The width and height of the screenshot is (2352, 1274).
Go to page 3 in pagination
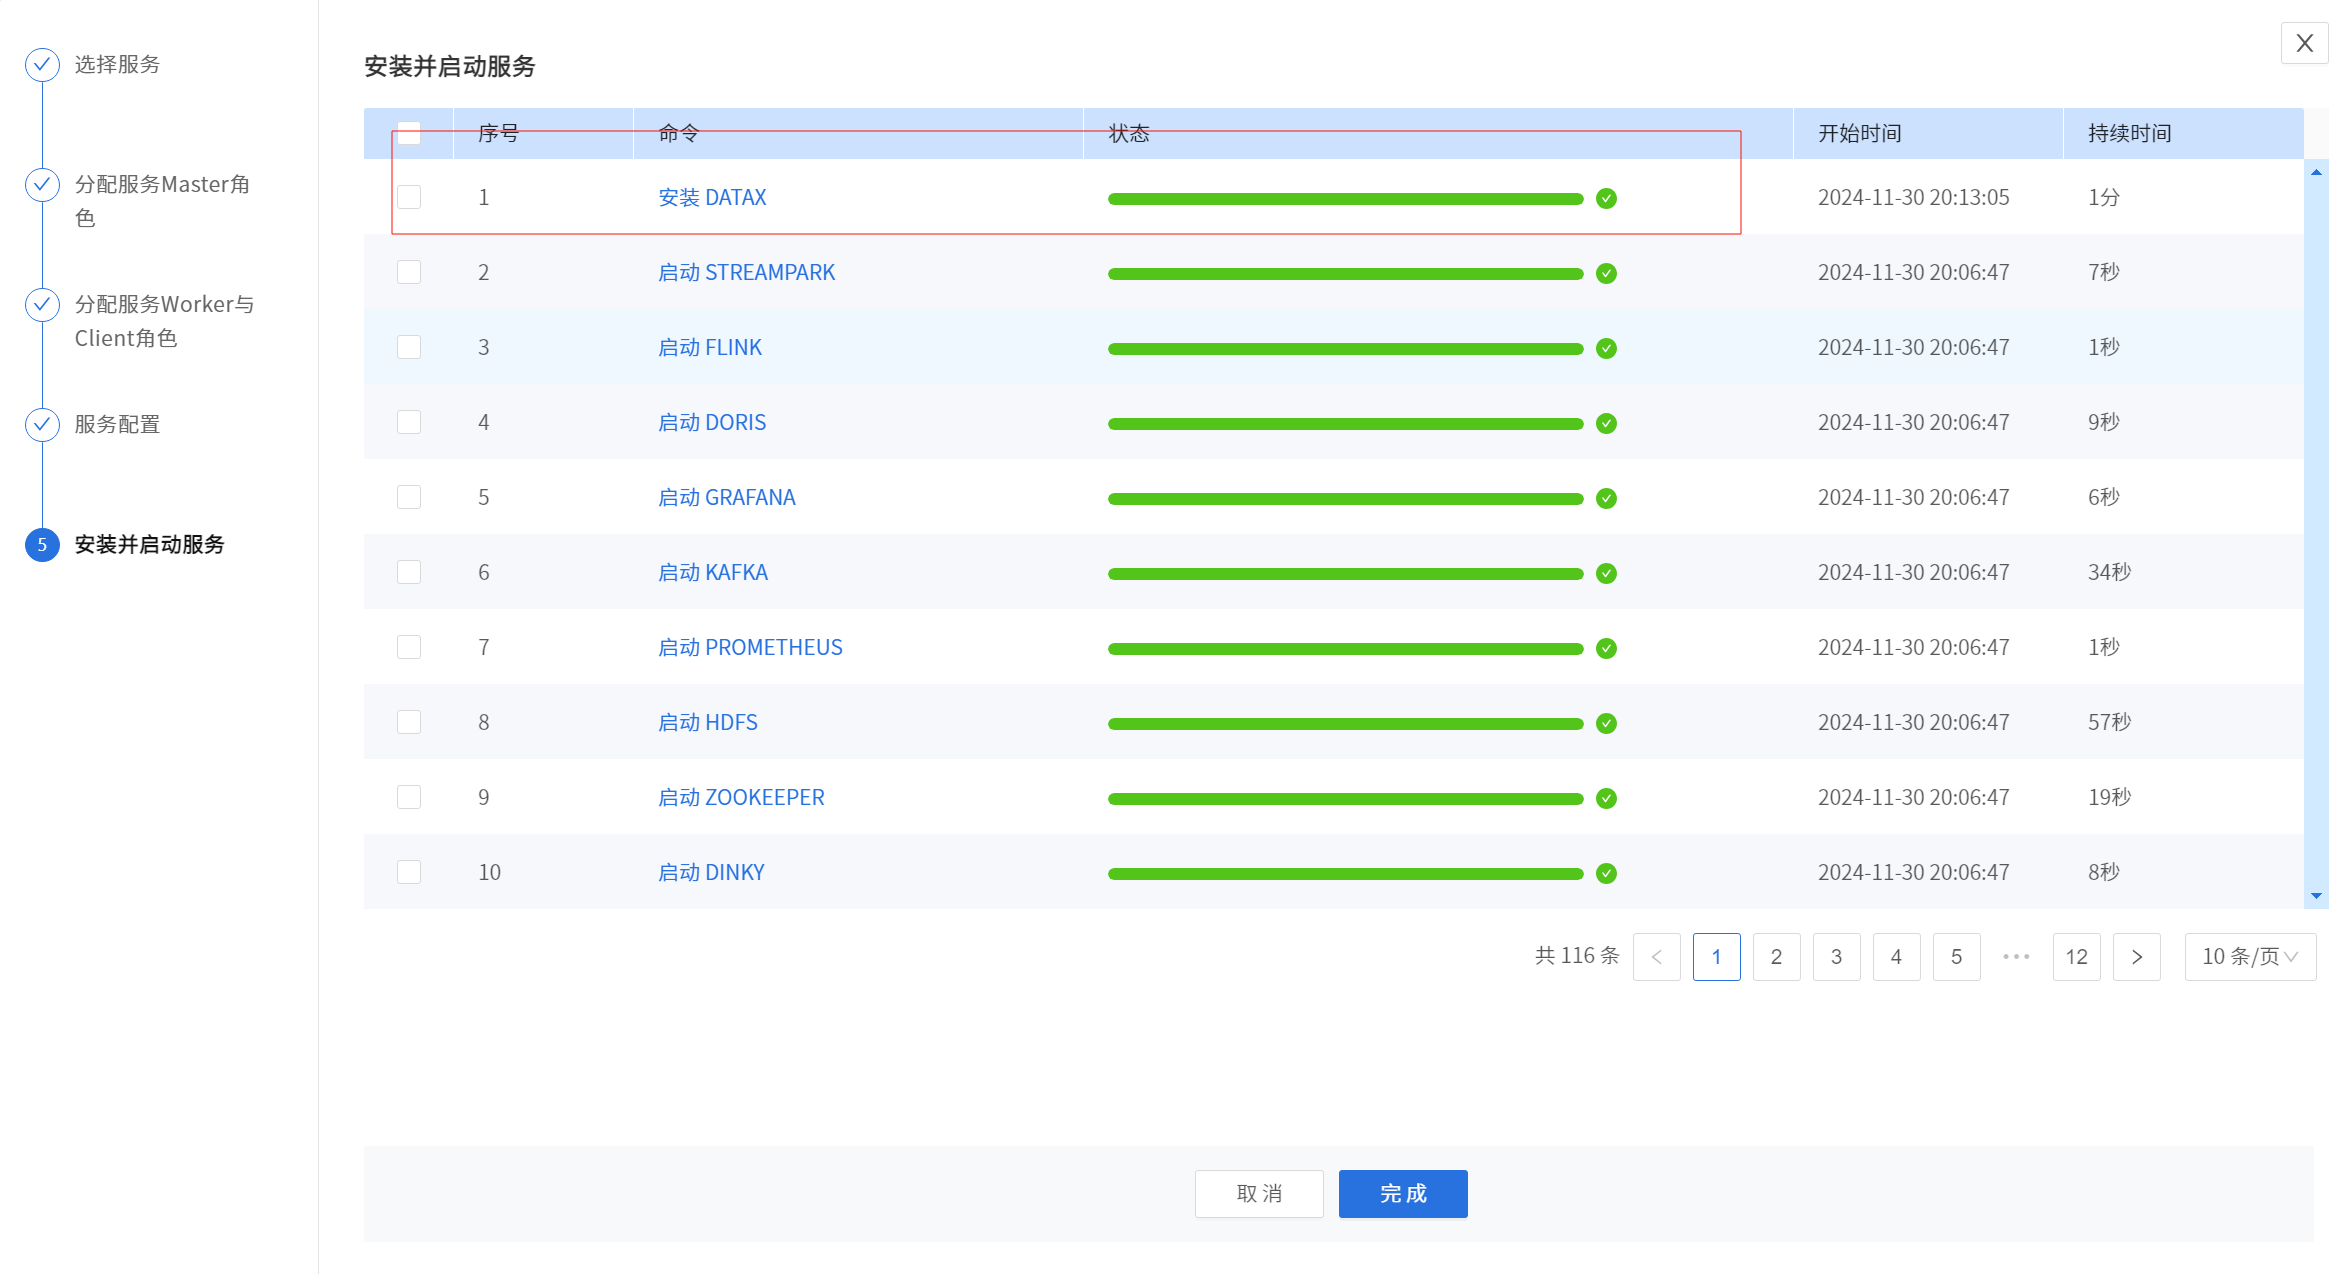1836,957
